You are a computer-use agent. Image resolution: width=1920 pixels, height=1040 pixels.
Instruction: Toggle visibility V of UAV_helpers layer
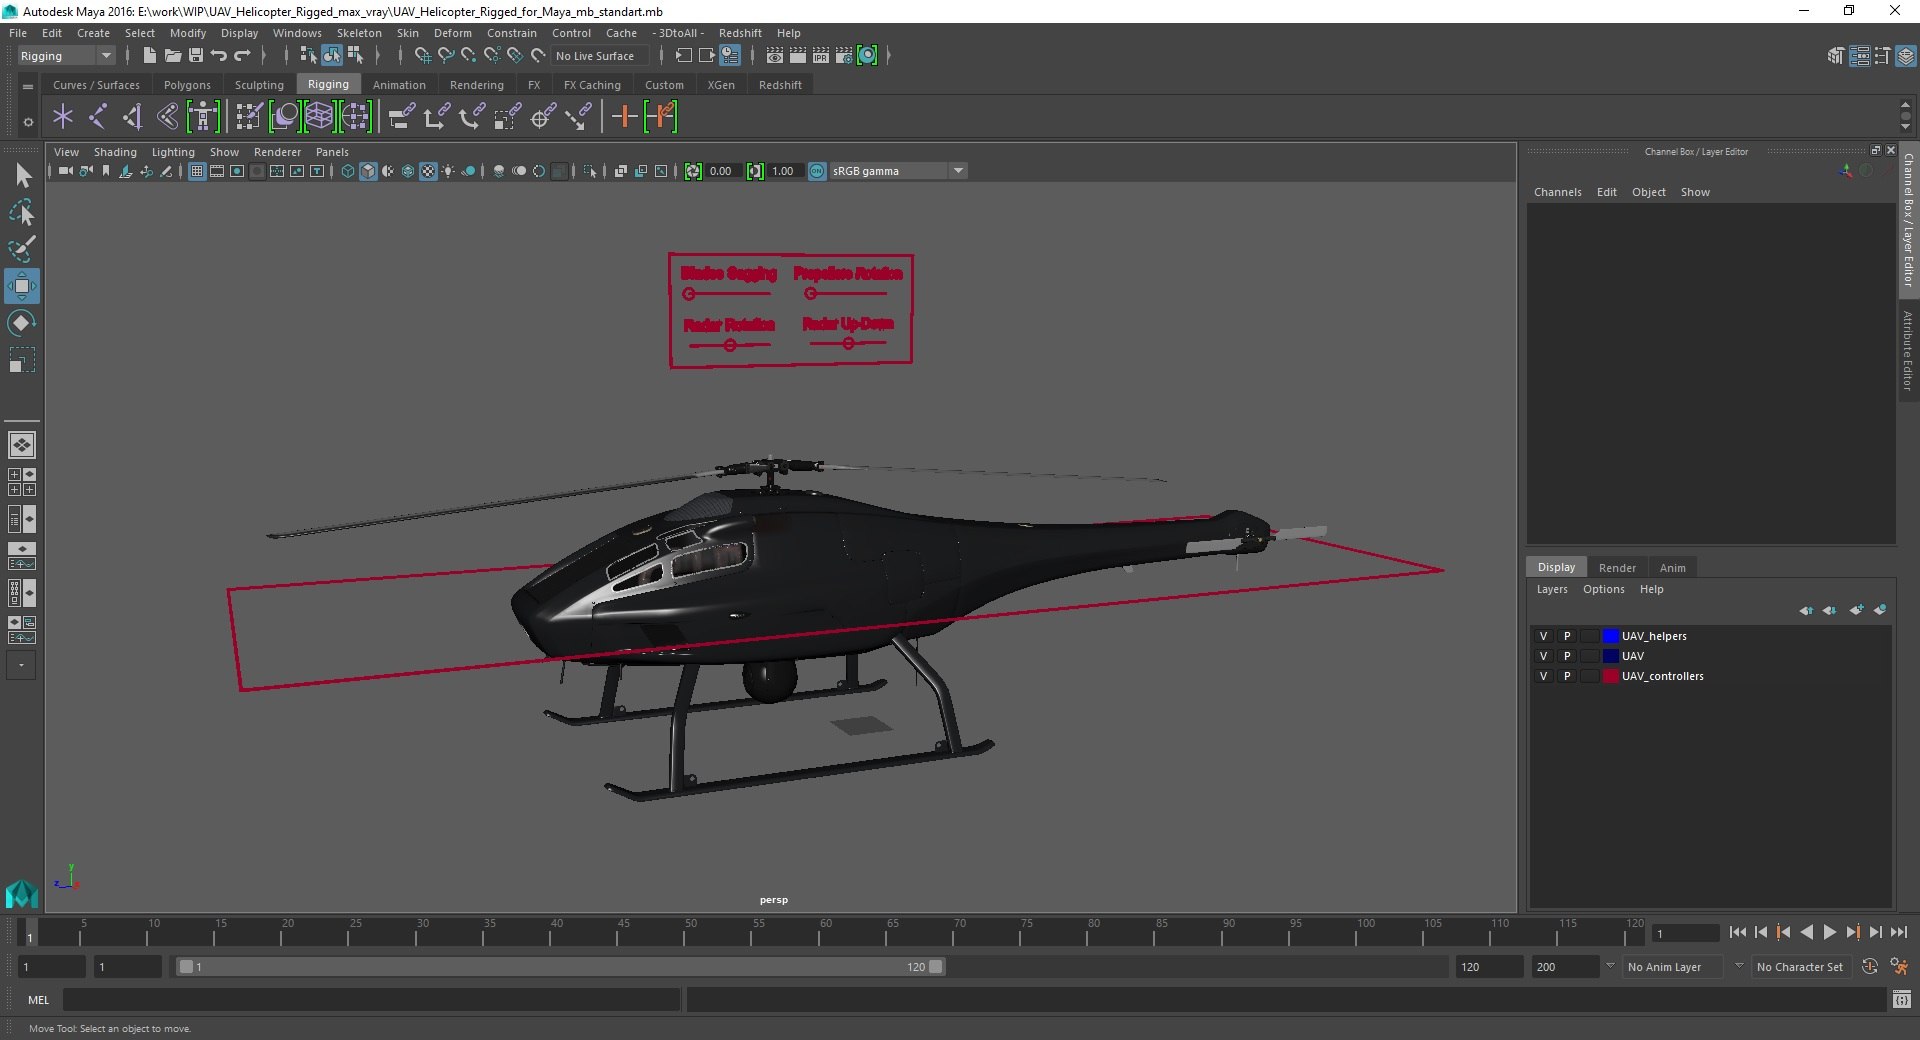(x=1543, y=636)
